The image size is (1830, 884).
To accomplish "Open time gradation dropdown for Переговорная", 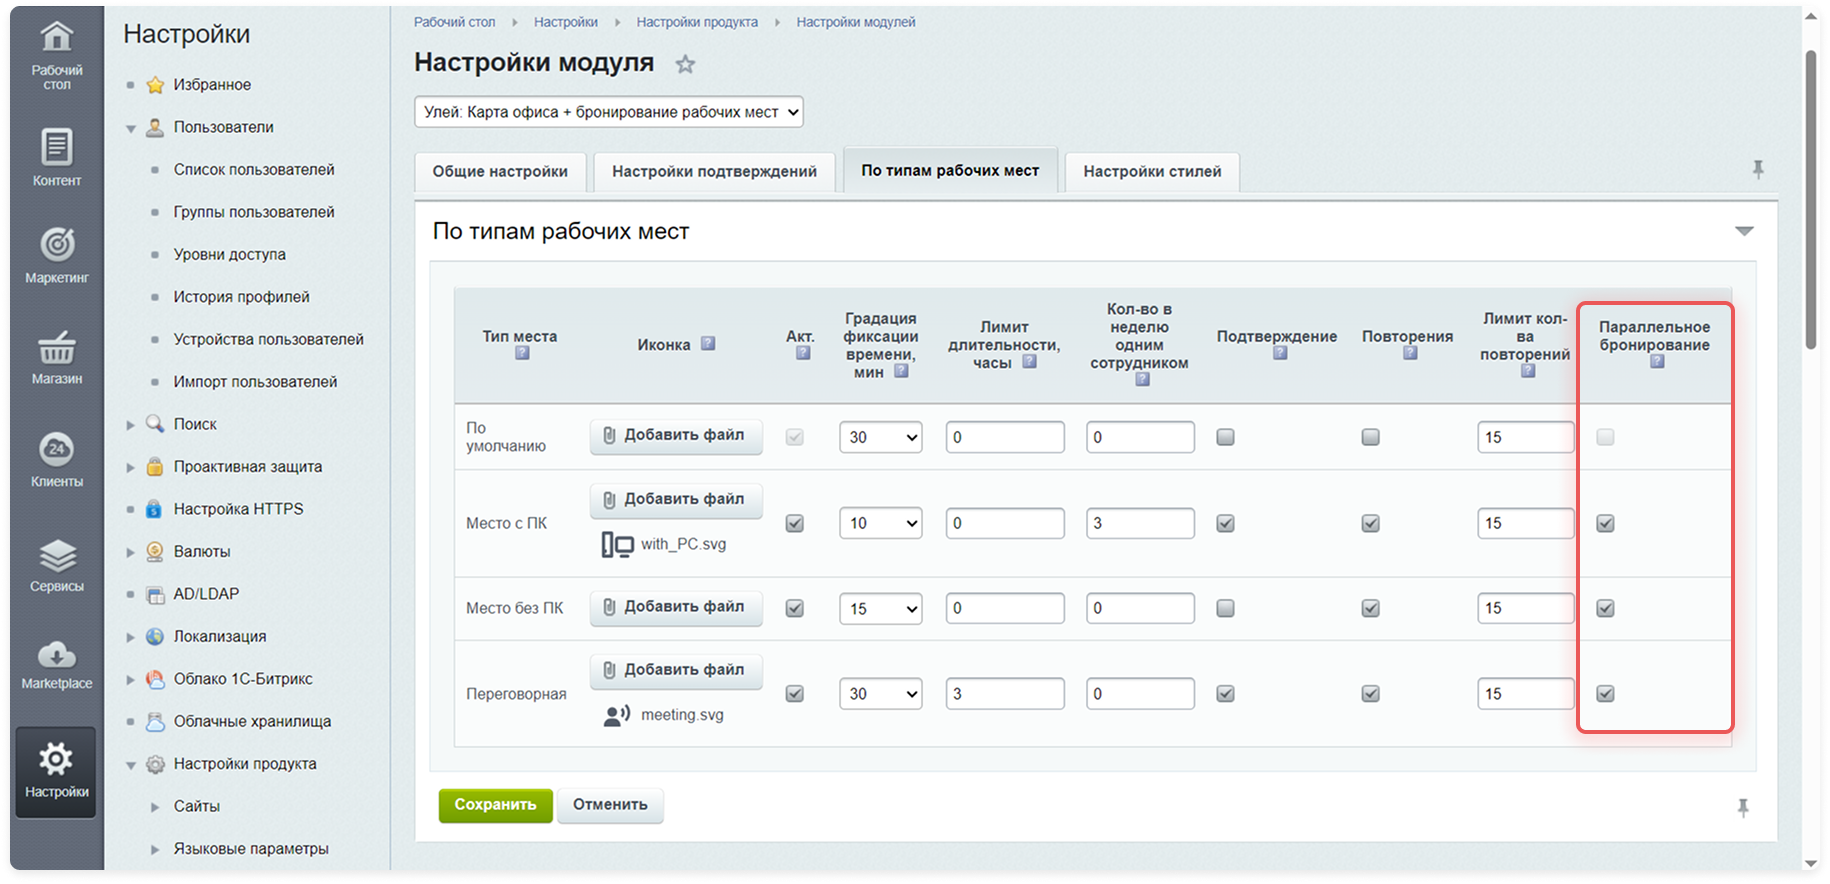I will coord(881,693).
